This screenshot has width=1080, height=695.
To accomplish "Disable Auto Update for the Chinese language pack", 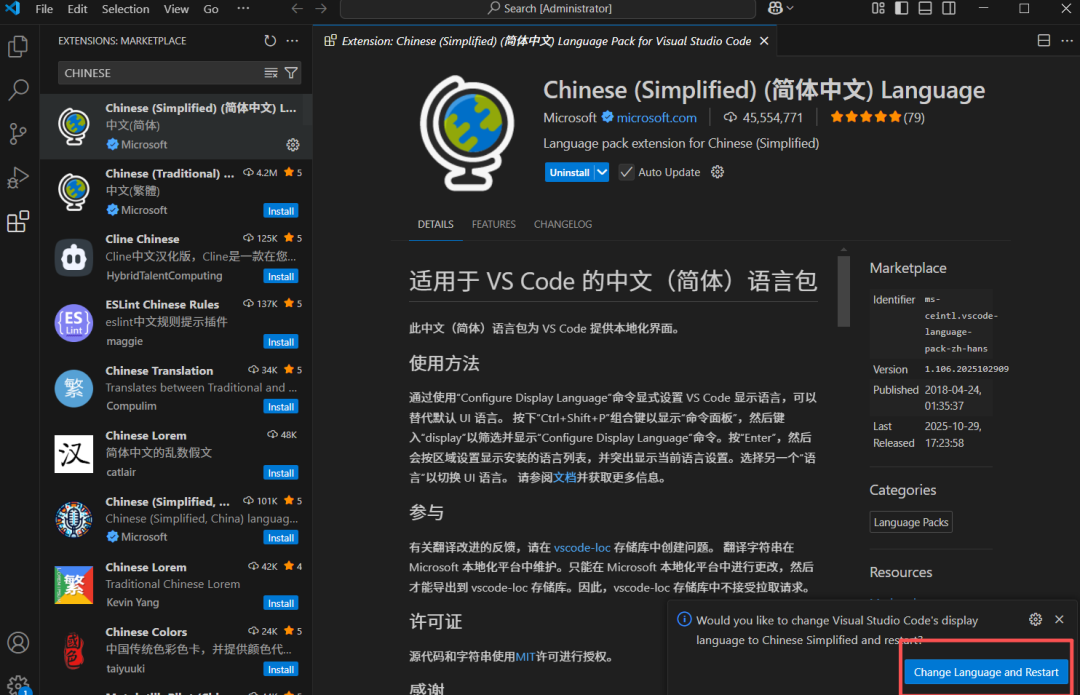I will pos(625,171).
